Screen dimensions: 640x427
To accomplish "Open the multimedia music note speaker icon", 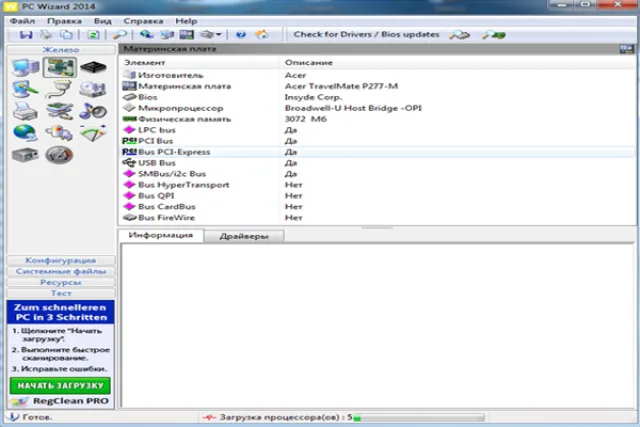I will pos(93,111).
